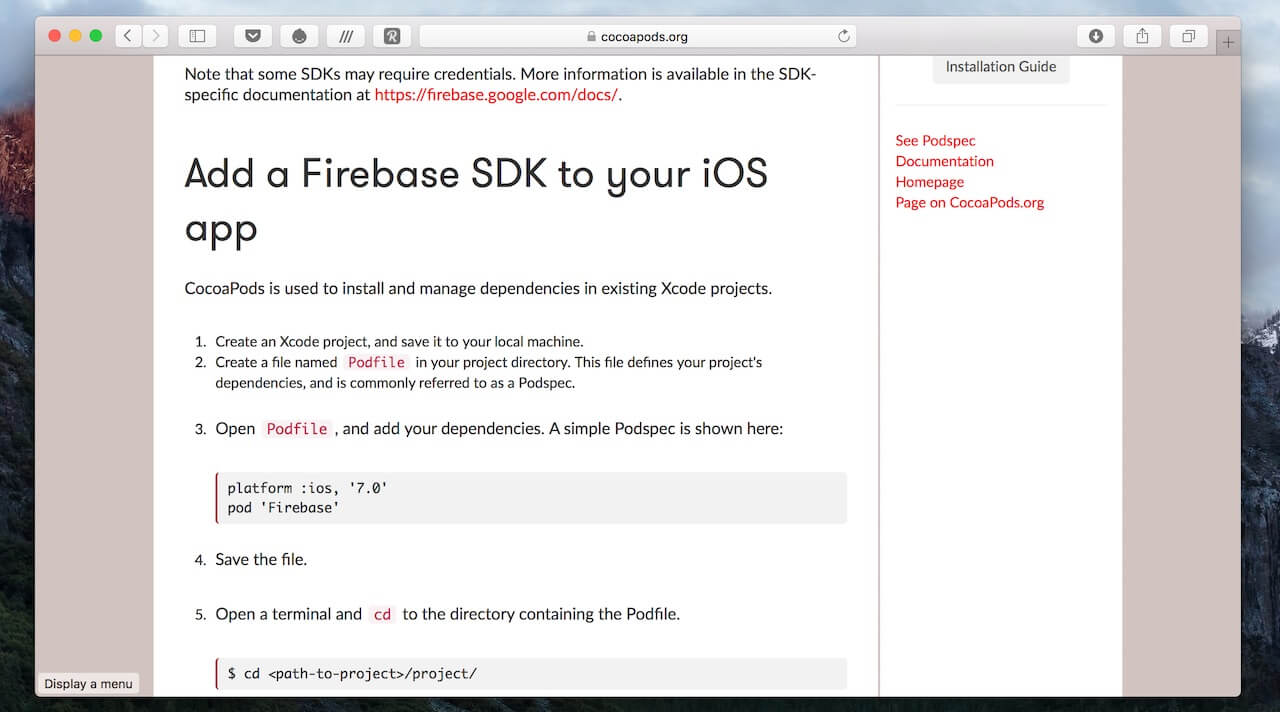
Task: Click the triple-slash extension icon
Action: click(346, 36)
